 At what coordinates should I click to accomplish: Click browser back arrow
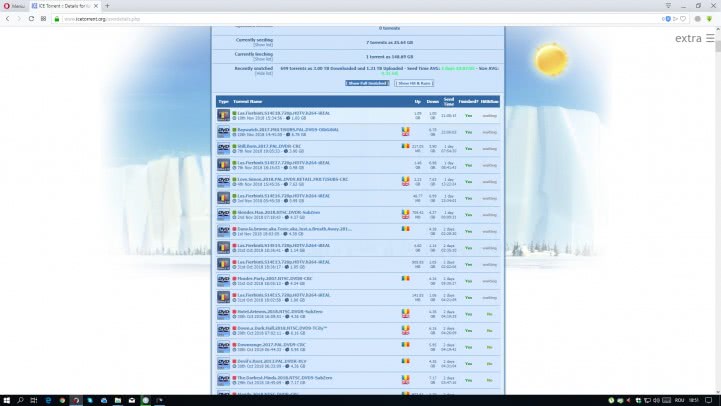point(9,19)
